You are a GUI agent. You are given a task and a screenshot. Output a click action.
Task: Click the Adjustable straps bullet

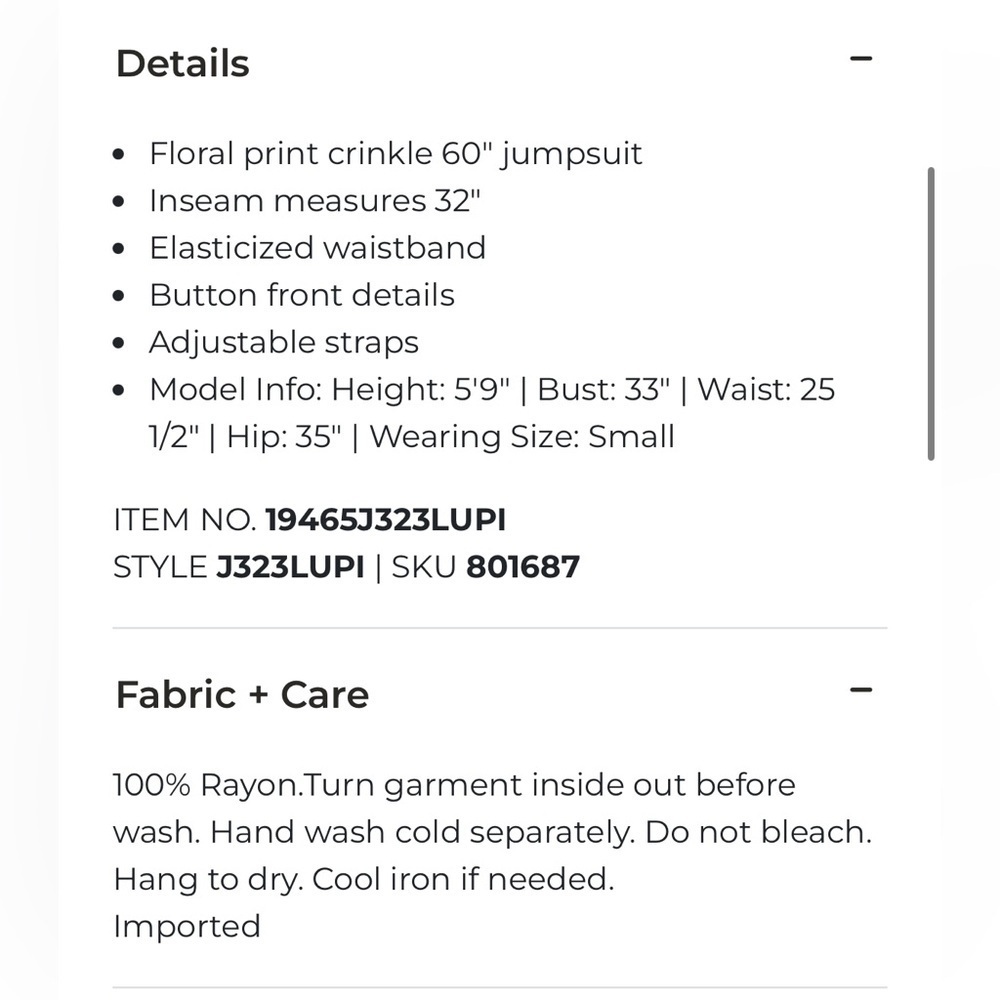click(x=284, y=342)
